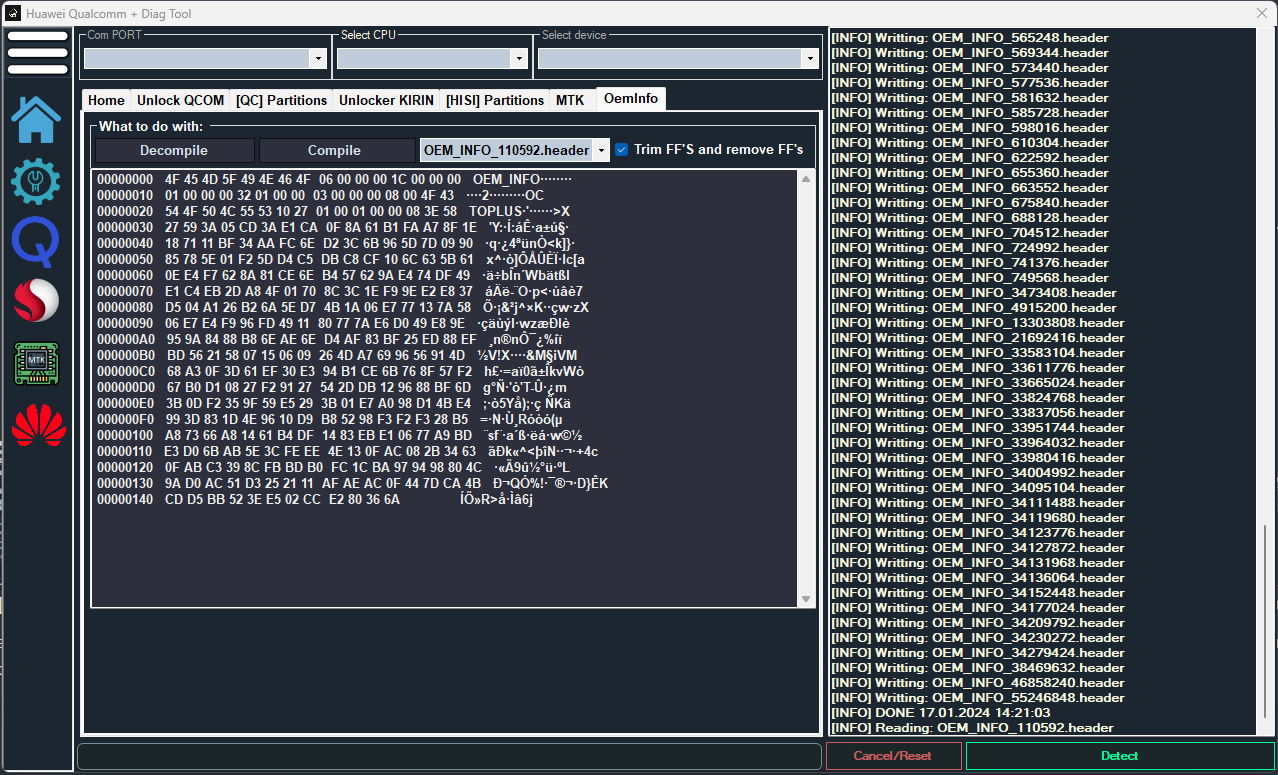Click the empty status field beside Cancel/Reset
Screen dimensions: 1278x775
449,756
